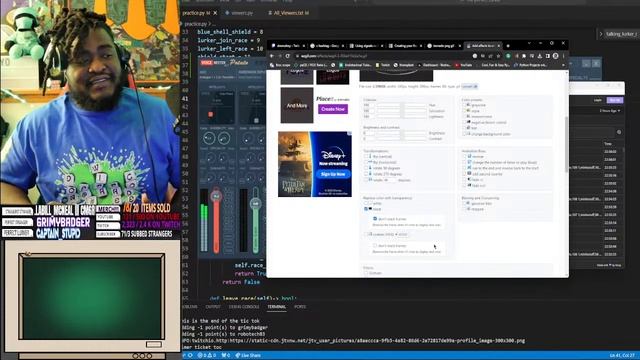Enable gaussian blur effect
Viewport: 640px width, 360px height.
464,203
